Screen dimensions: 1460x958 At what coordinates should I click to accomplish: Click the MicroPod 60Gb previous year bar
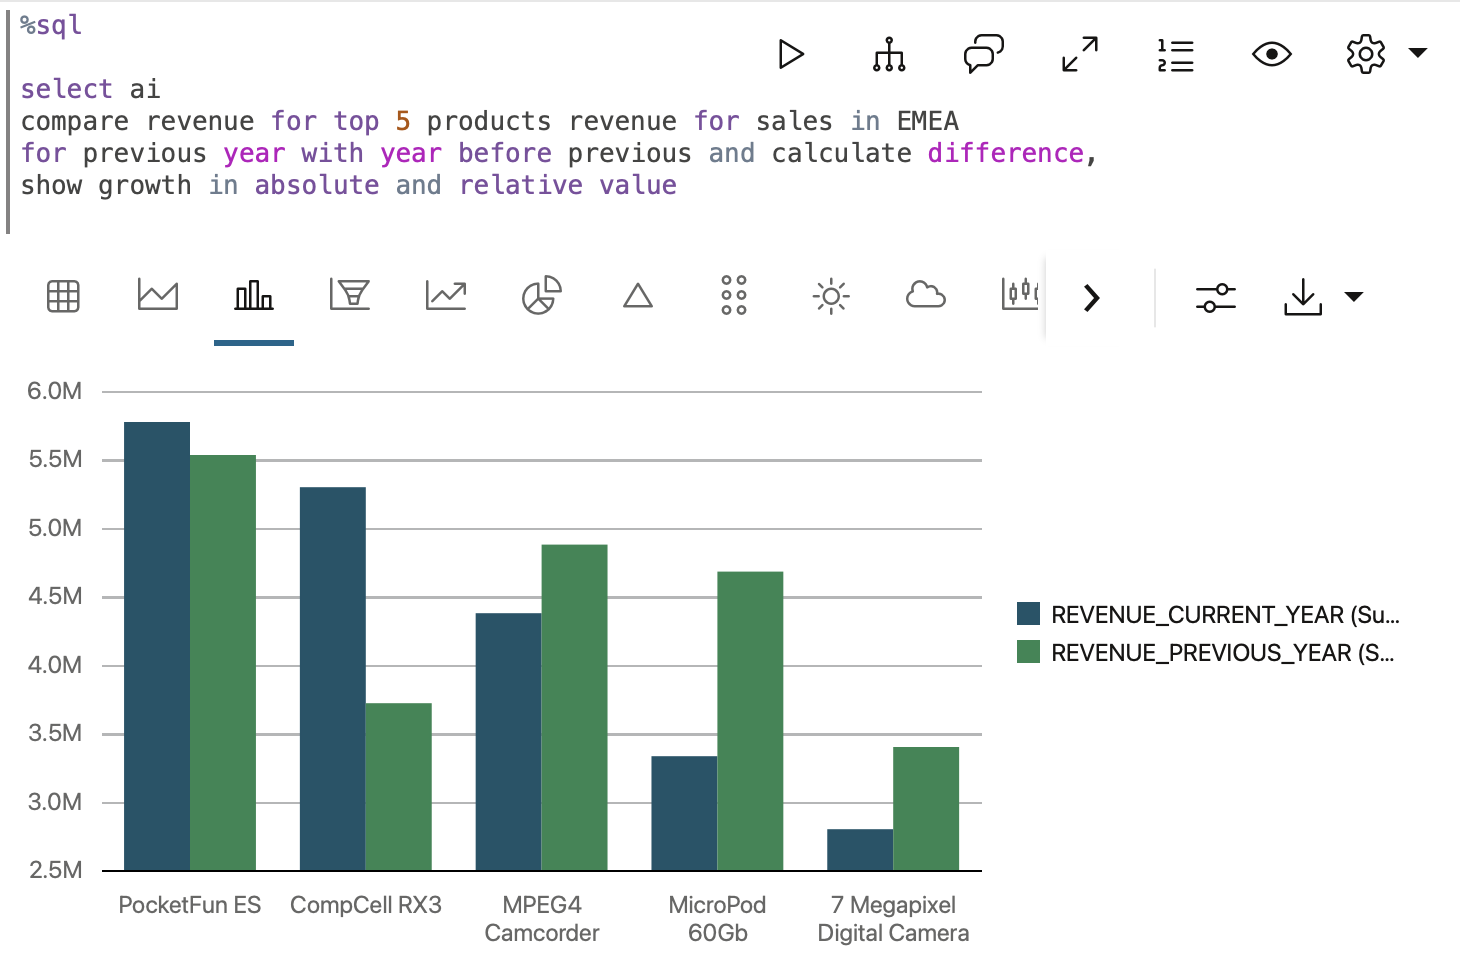click(x=750, y=721)
